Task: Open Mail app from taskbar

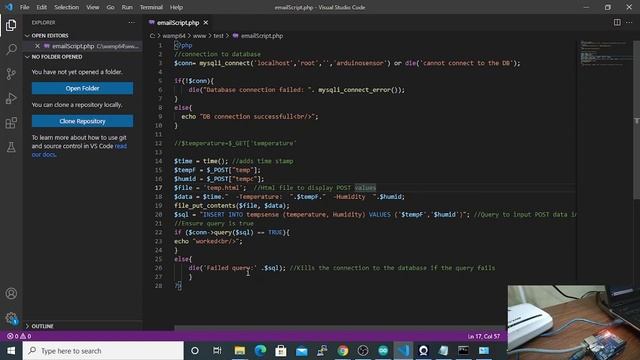Action: 301,351
